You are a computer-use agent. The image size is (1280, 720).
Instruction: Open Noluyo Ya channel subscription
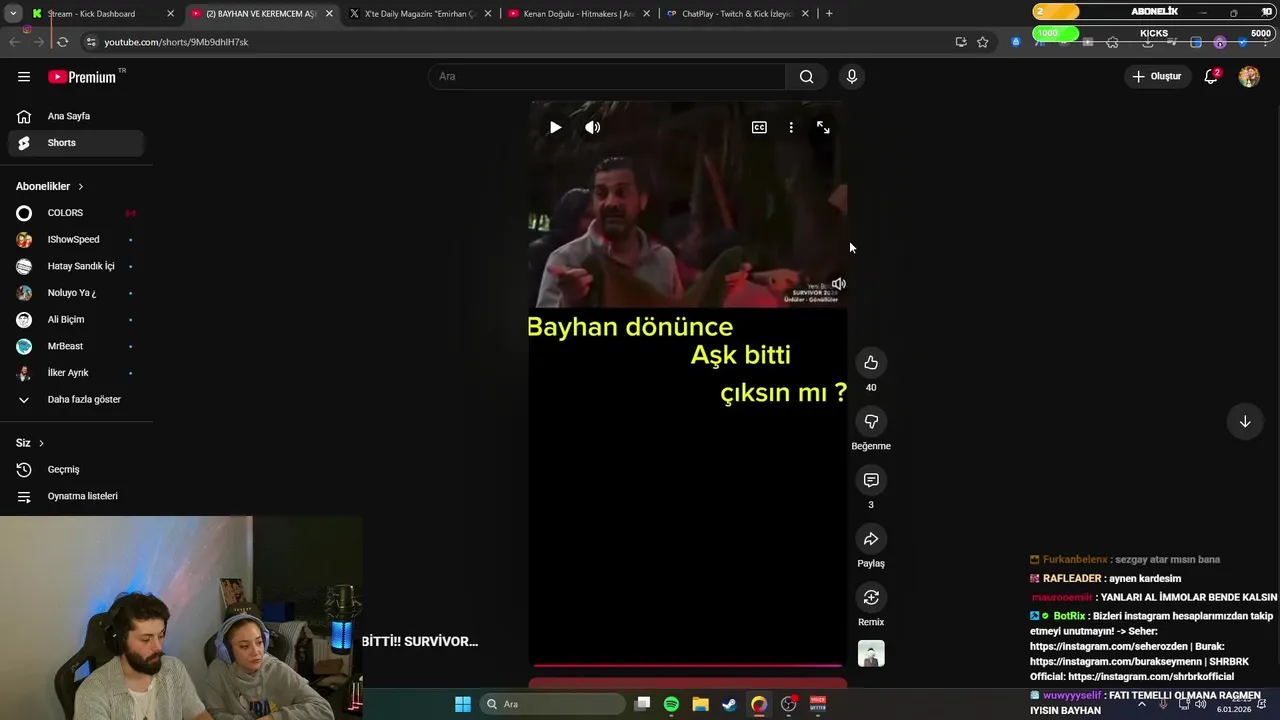[76, 293]
